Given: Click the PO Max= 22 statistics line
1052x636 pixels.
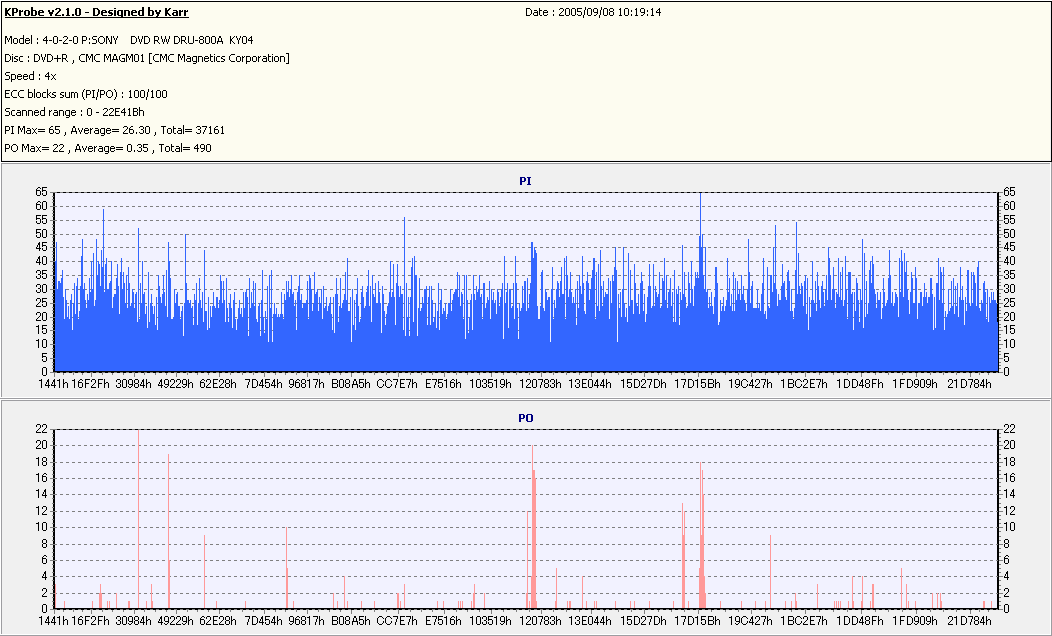Looking at the screenshot, I should point(108,148).
